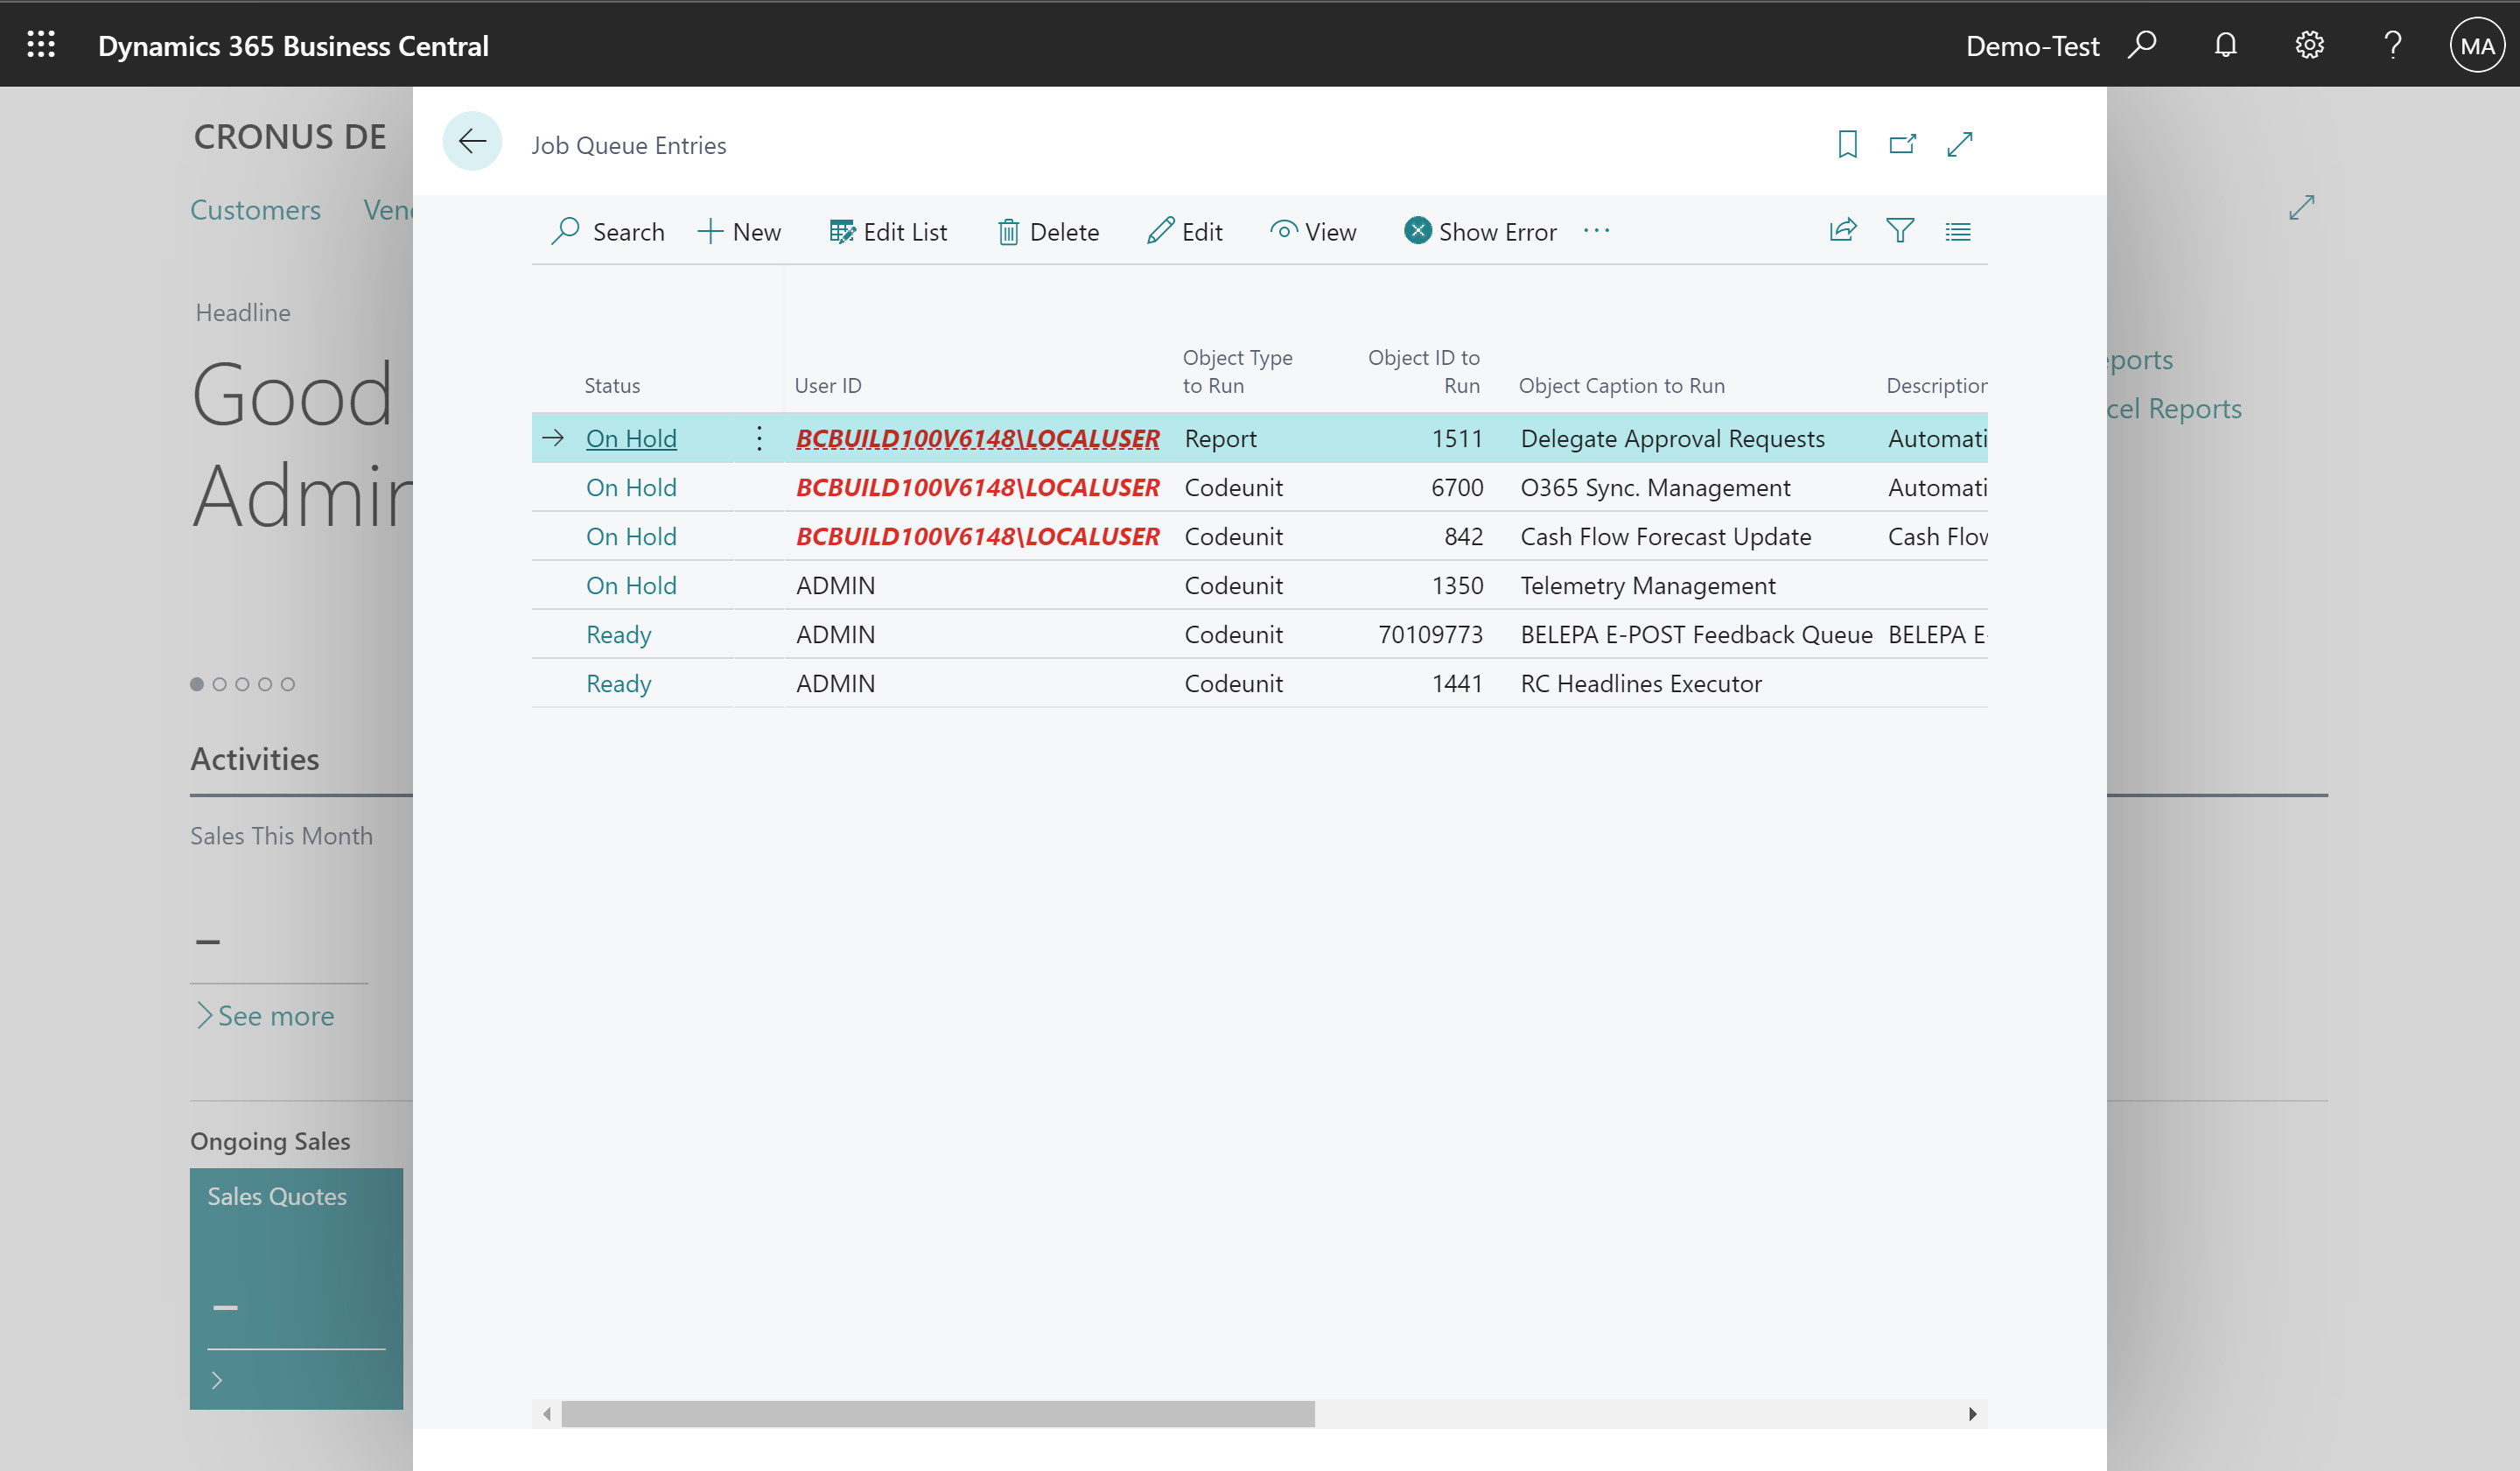Open On Hold status of report 1511
The image size is (2520, 1471).
[631, 439]
